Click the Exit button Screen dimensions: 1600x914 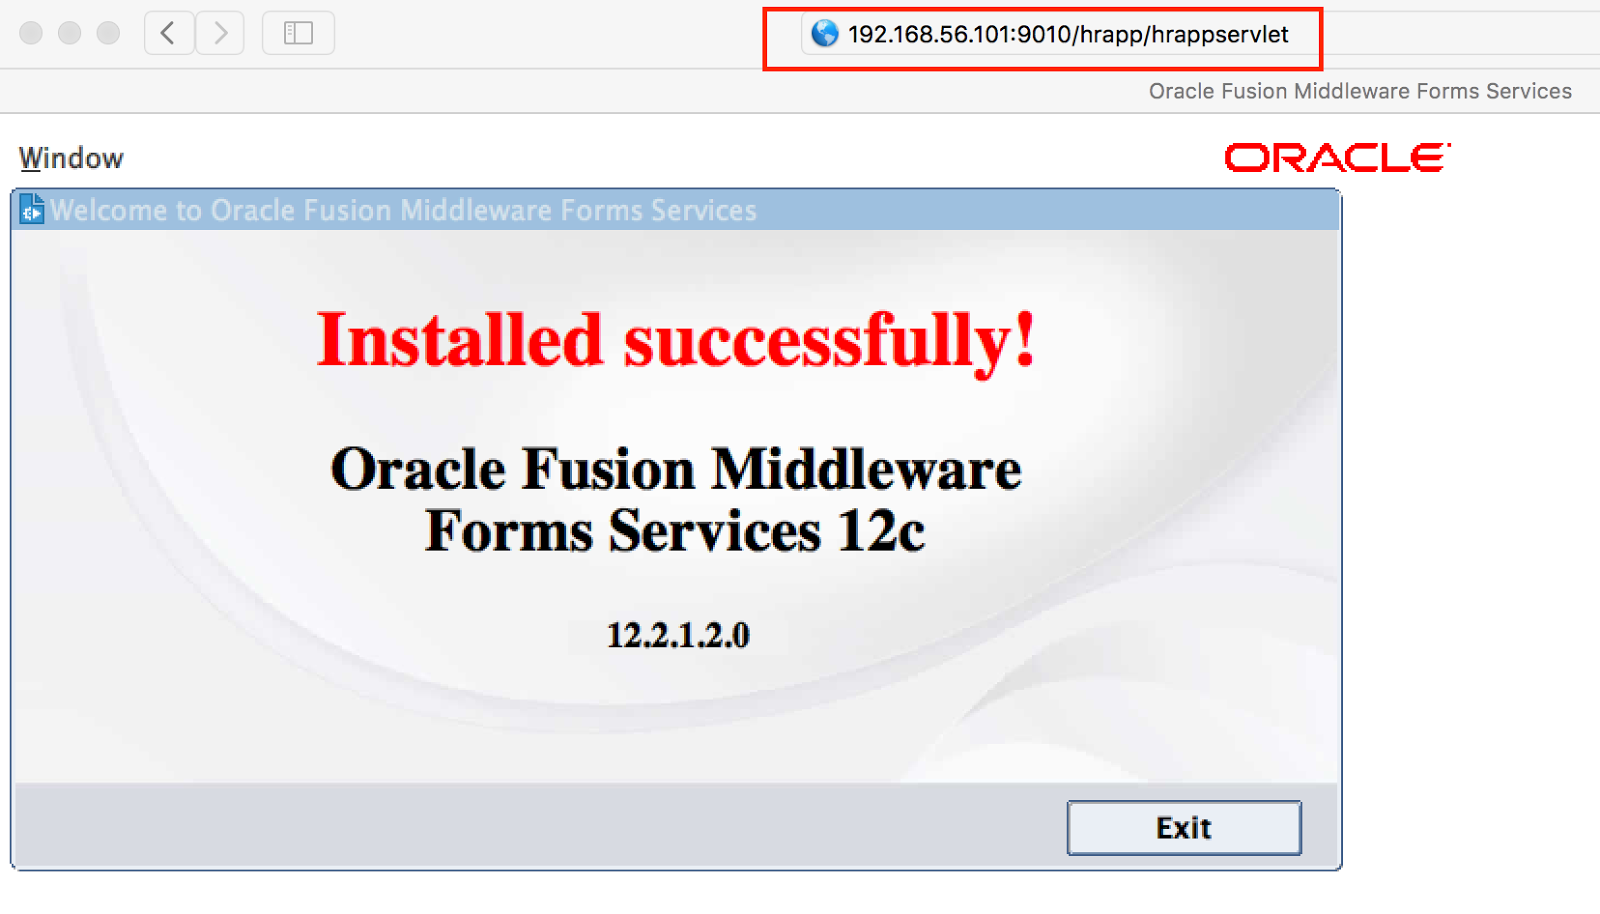pyautogui.click(x=1184, y=828)
